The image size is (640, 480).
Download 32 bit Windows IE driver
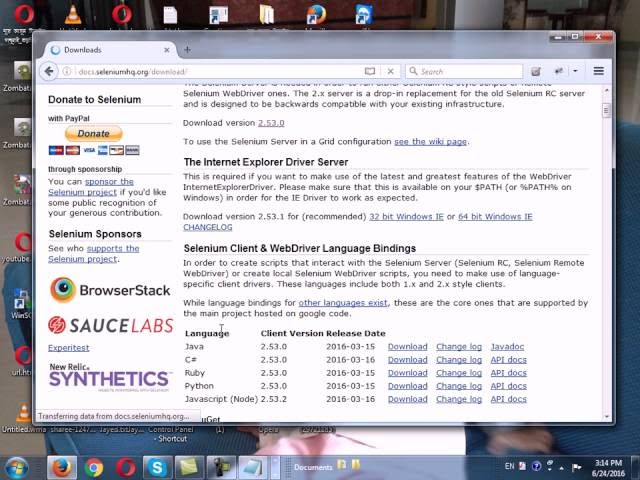pos(406,216)
